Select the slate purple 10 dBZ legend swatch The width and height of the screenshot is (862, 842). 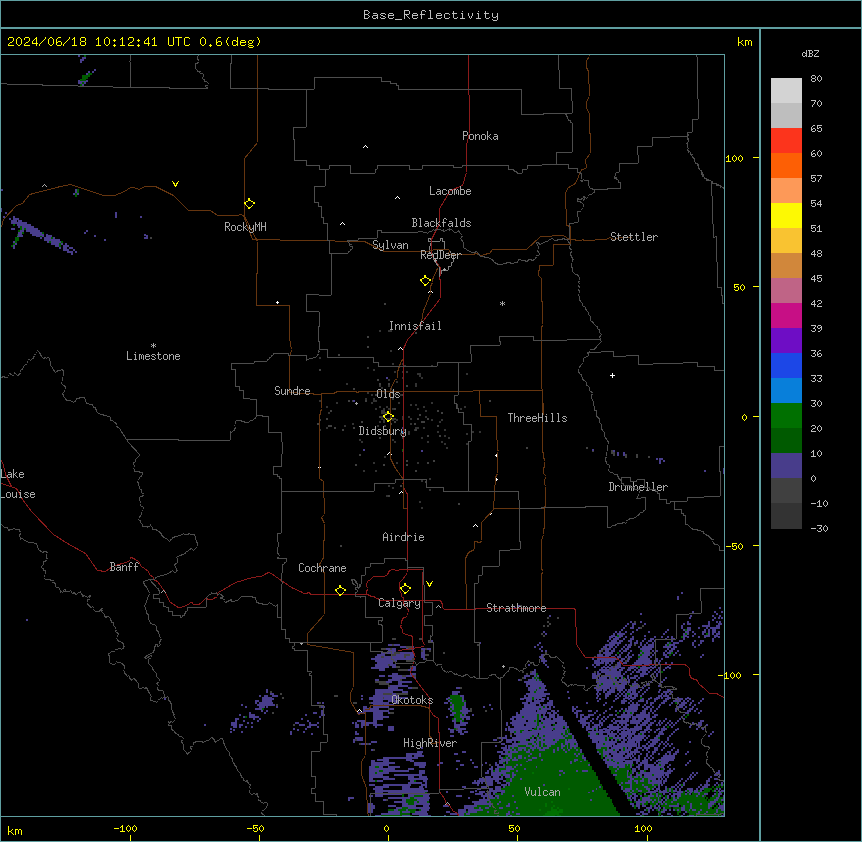click(786, 466)
